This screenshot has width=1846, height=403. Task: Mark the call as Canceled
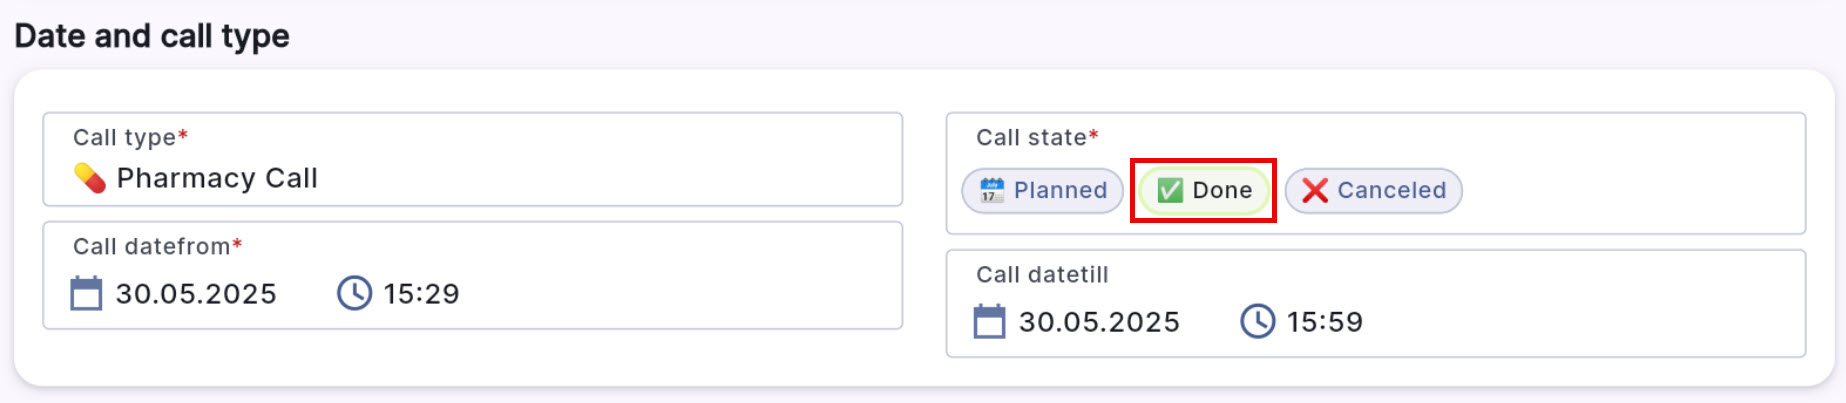click(1373, 190)
